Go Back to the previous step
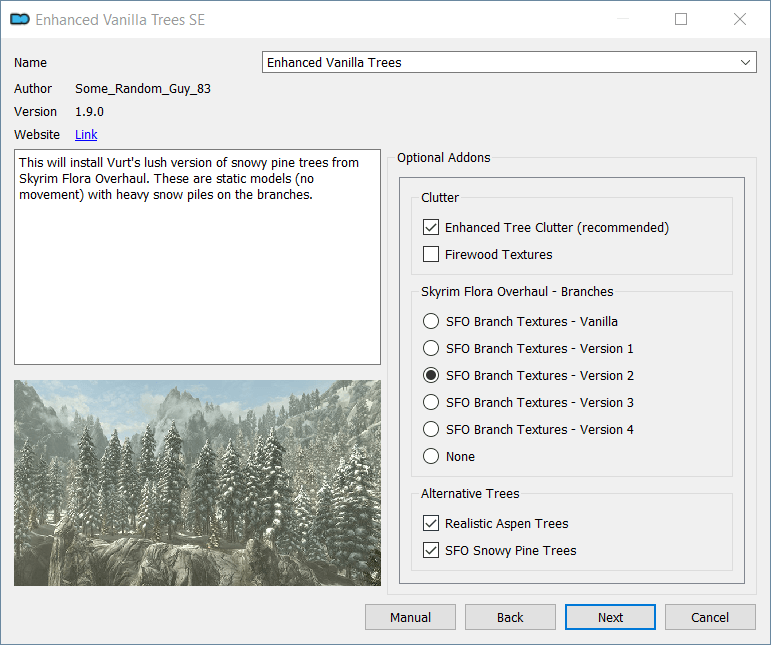The image size is (771, 645). [x=510, y=617]
